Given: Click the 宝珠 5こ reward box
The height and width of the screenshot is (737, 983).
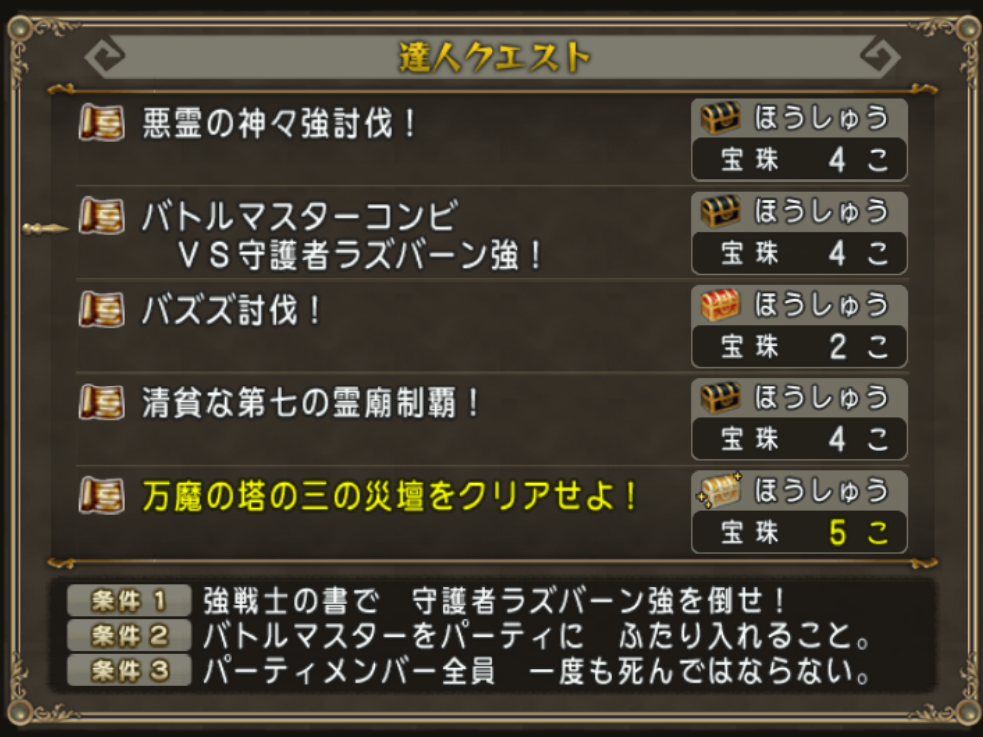Looking at the screenshot, I should (x=799, y=533).
